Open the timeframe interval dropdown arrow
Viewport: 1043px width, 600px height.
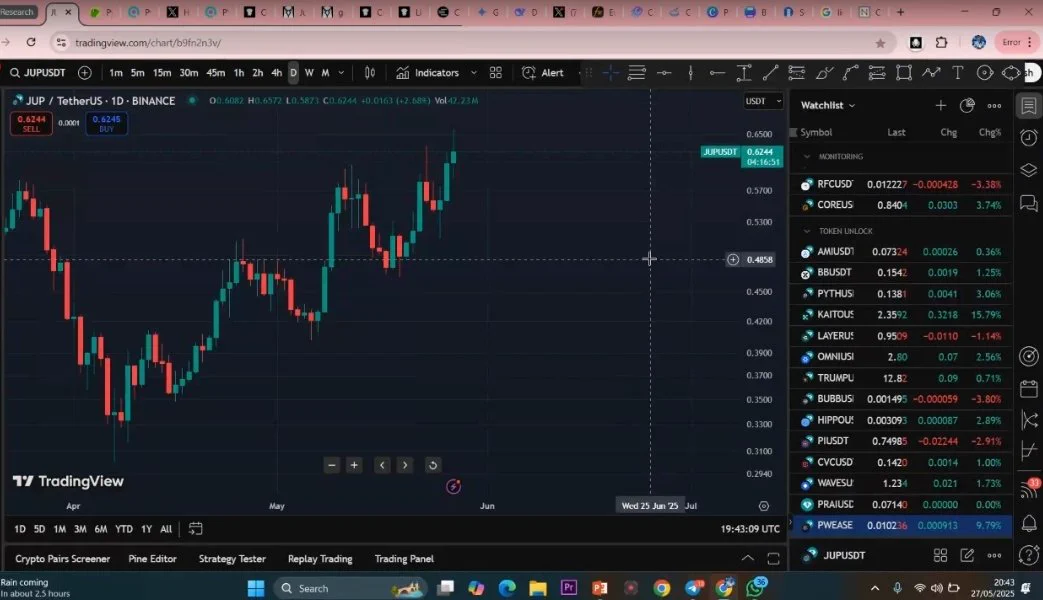341,73
